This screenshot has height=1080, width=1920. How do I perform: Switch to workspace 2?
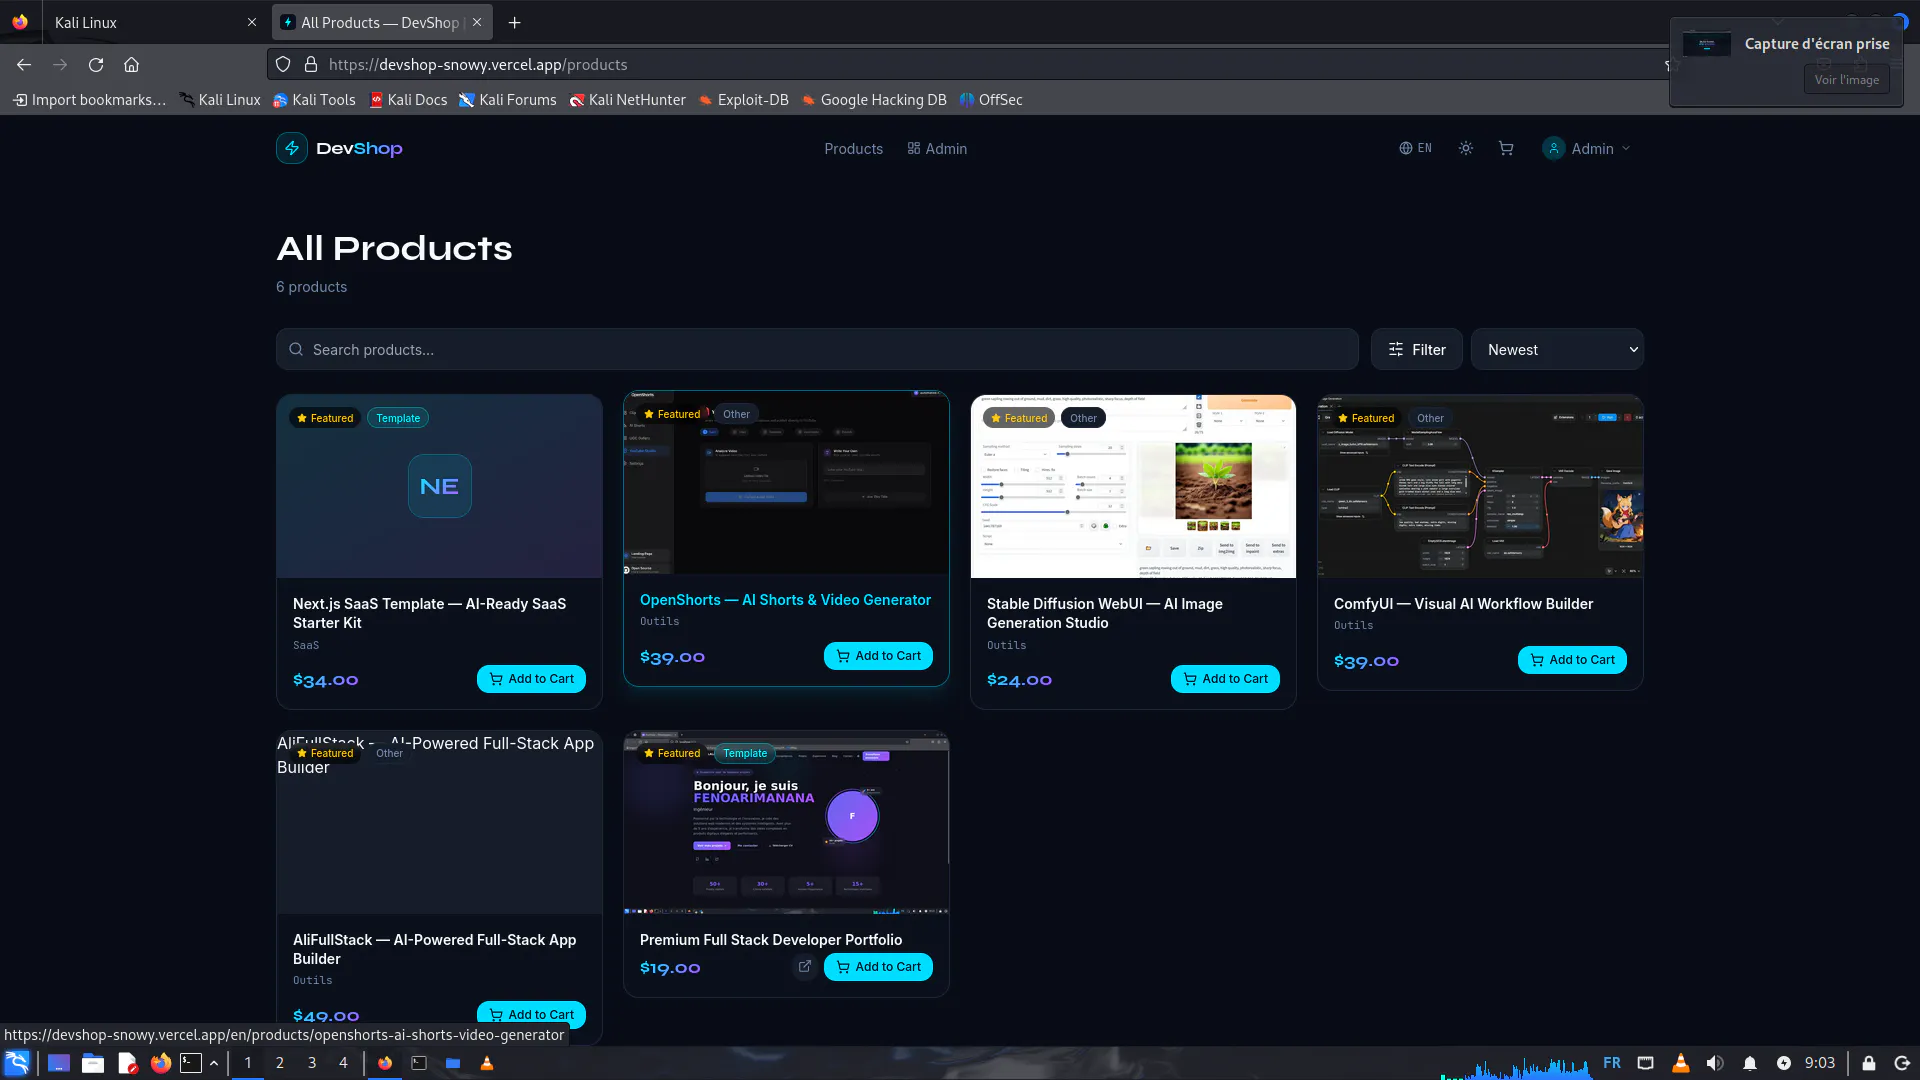280,1063
